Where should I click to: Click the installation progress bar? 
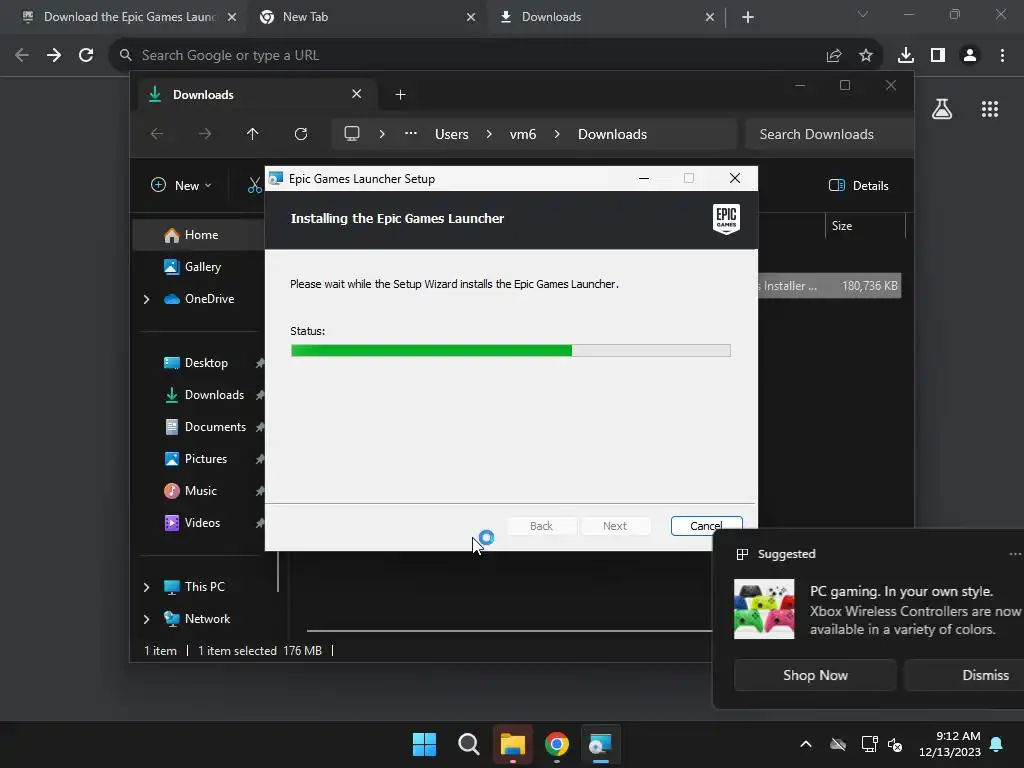click(x=511, y=351)
